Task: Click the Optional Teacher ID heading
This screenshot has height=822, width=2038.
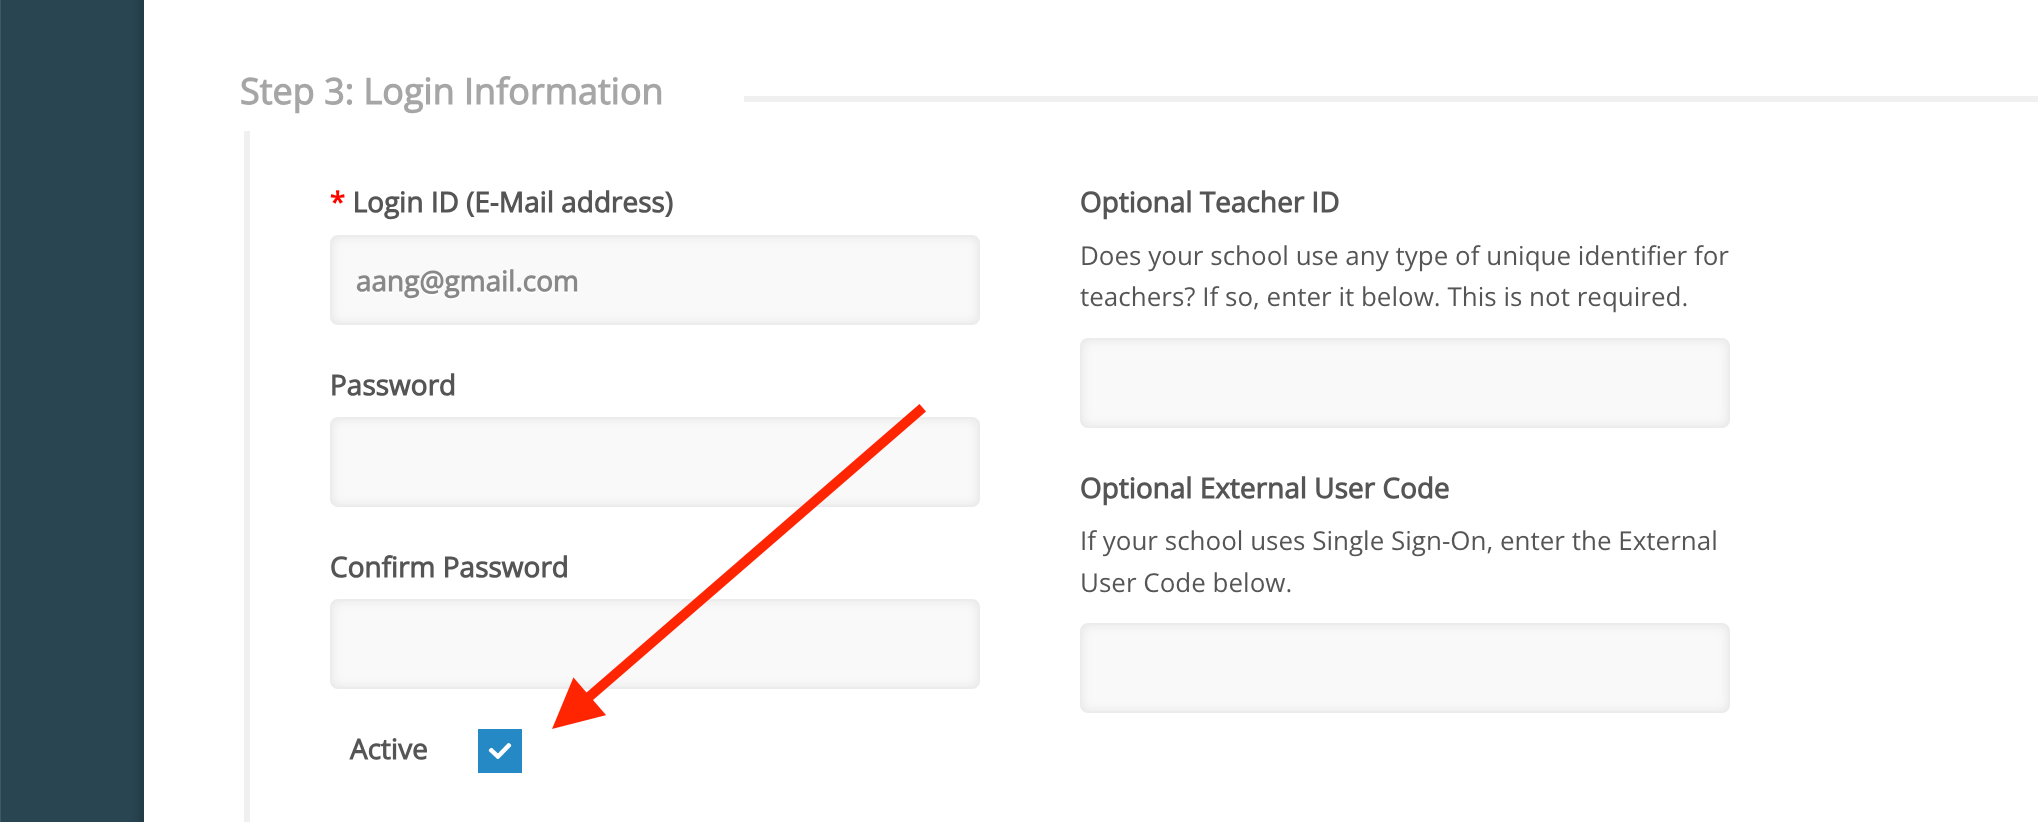Action: tap(1209, 203)
